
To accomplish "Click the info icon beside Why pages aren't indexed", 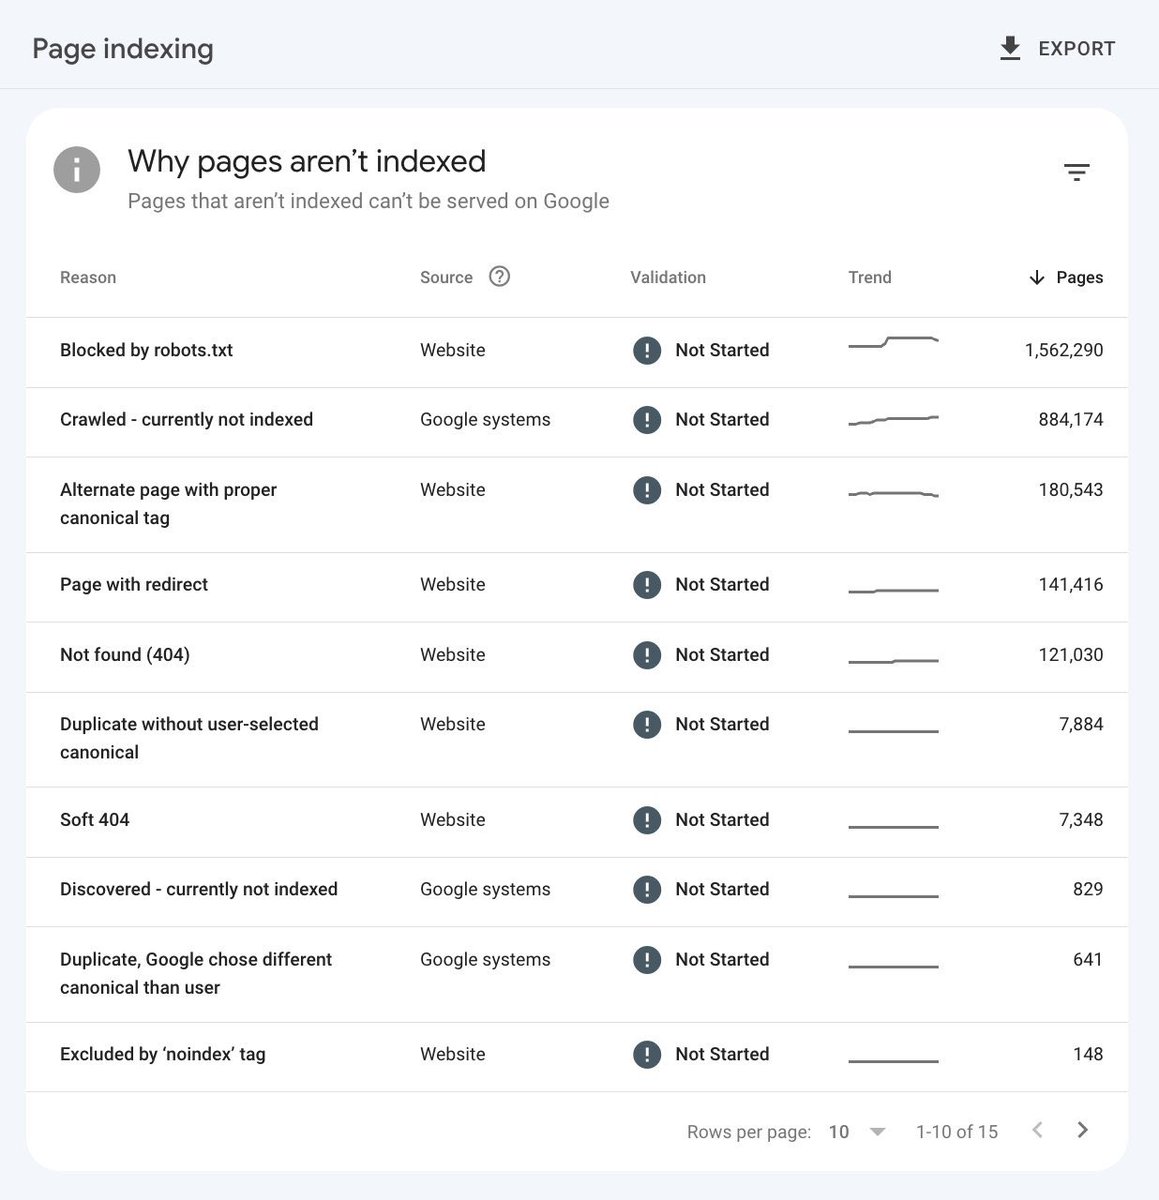I will [77, 170].
